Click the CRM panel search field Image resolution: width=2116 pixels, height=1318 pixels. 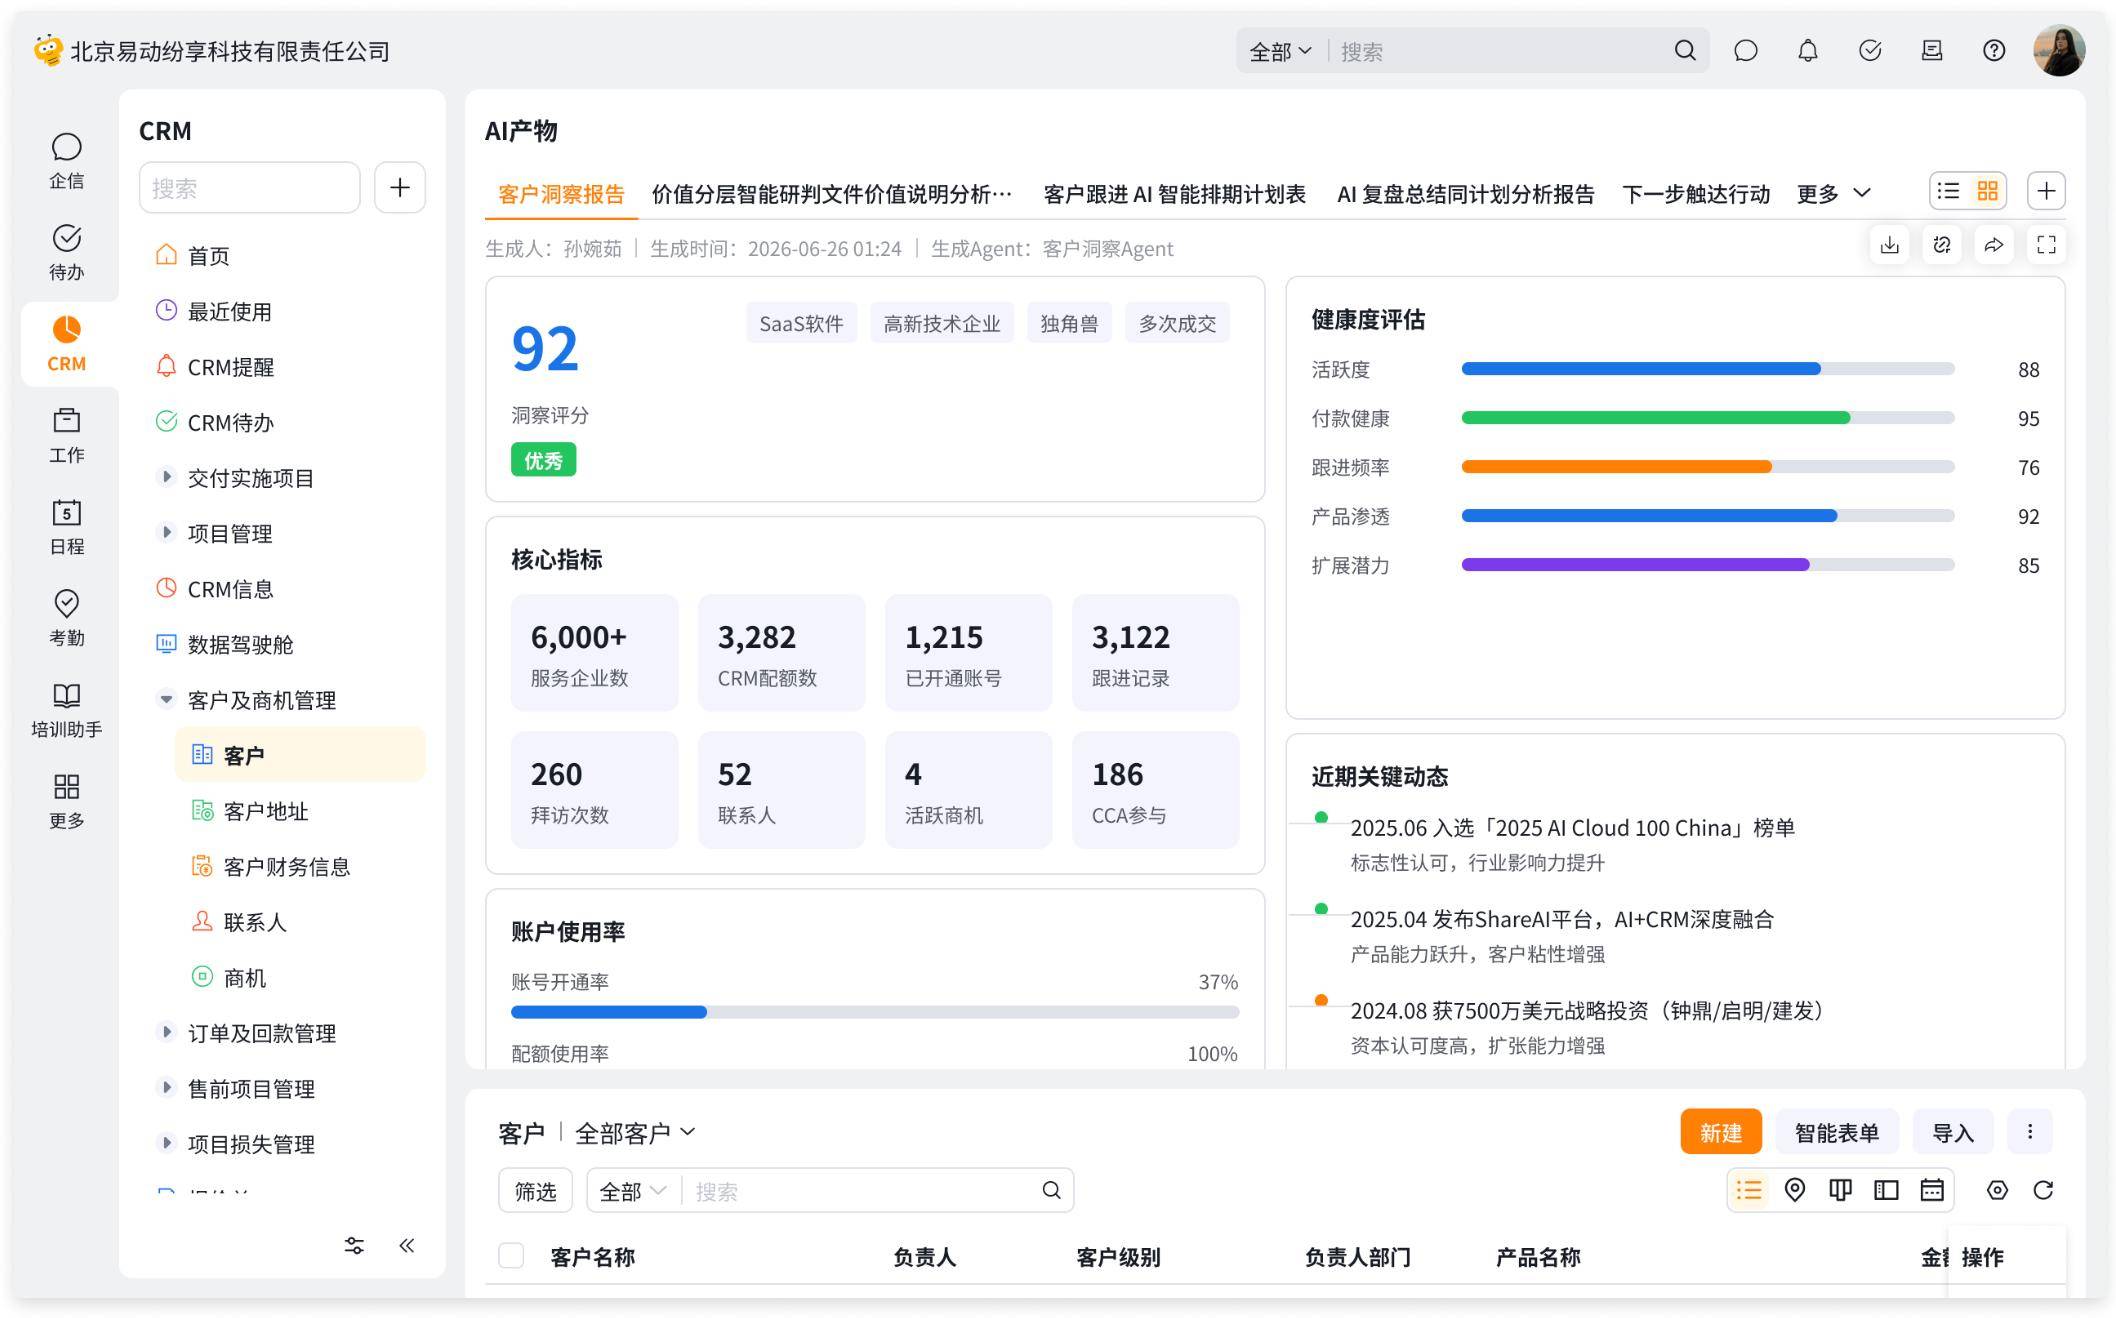pyautogui.click(x=249, y=188)
